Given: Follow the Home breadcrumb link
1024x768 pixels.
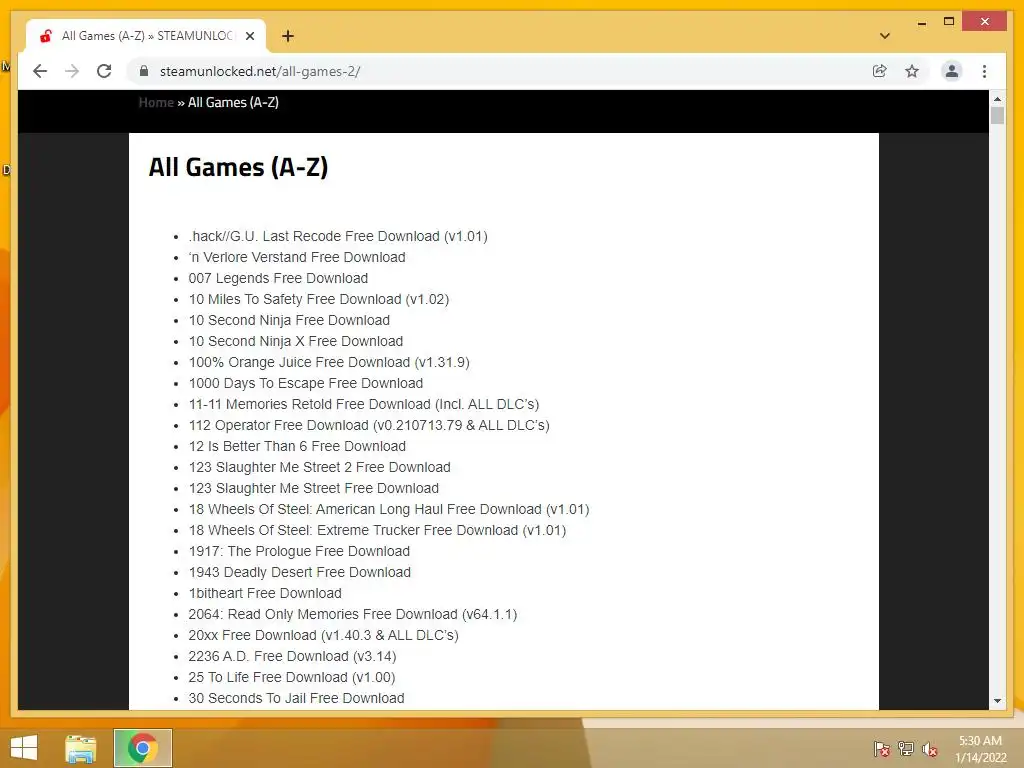Looking at the screenshot, I should 156,103.
